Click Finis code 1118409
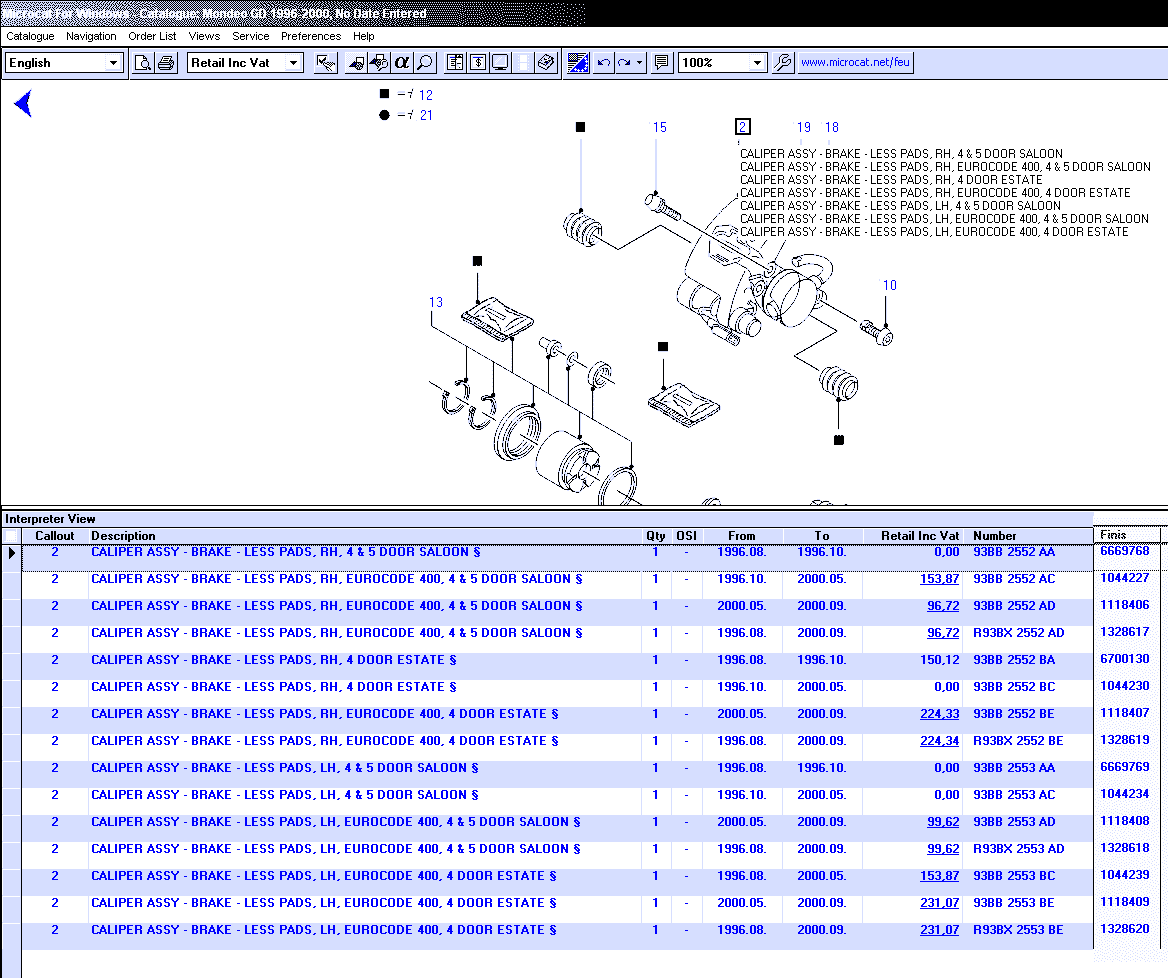The height and width of the screenshot is (978, 1168). [1125, 902]
